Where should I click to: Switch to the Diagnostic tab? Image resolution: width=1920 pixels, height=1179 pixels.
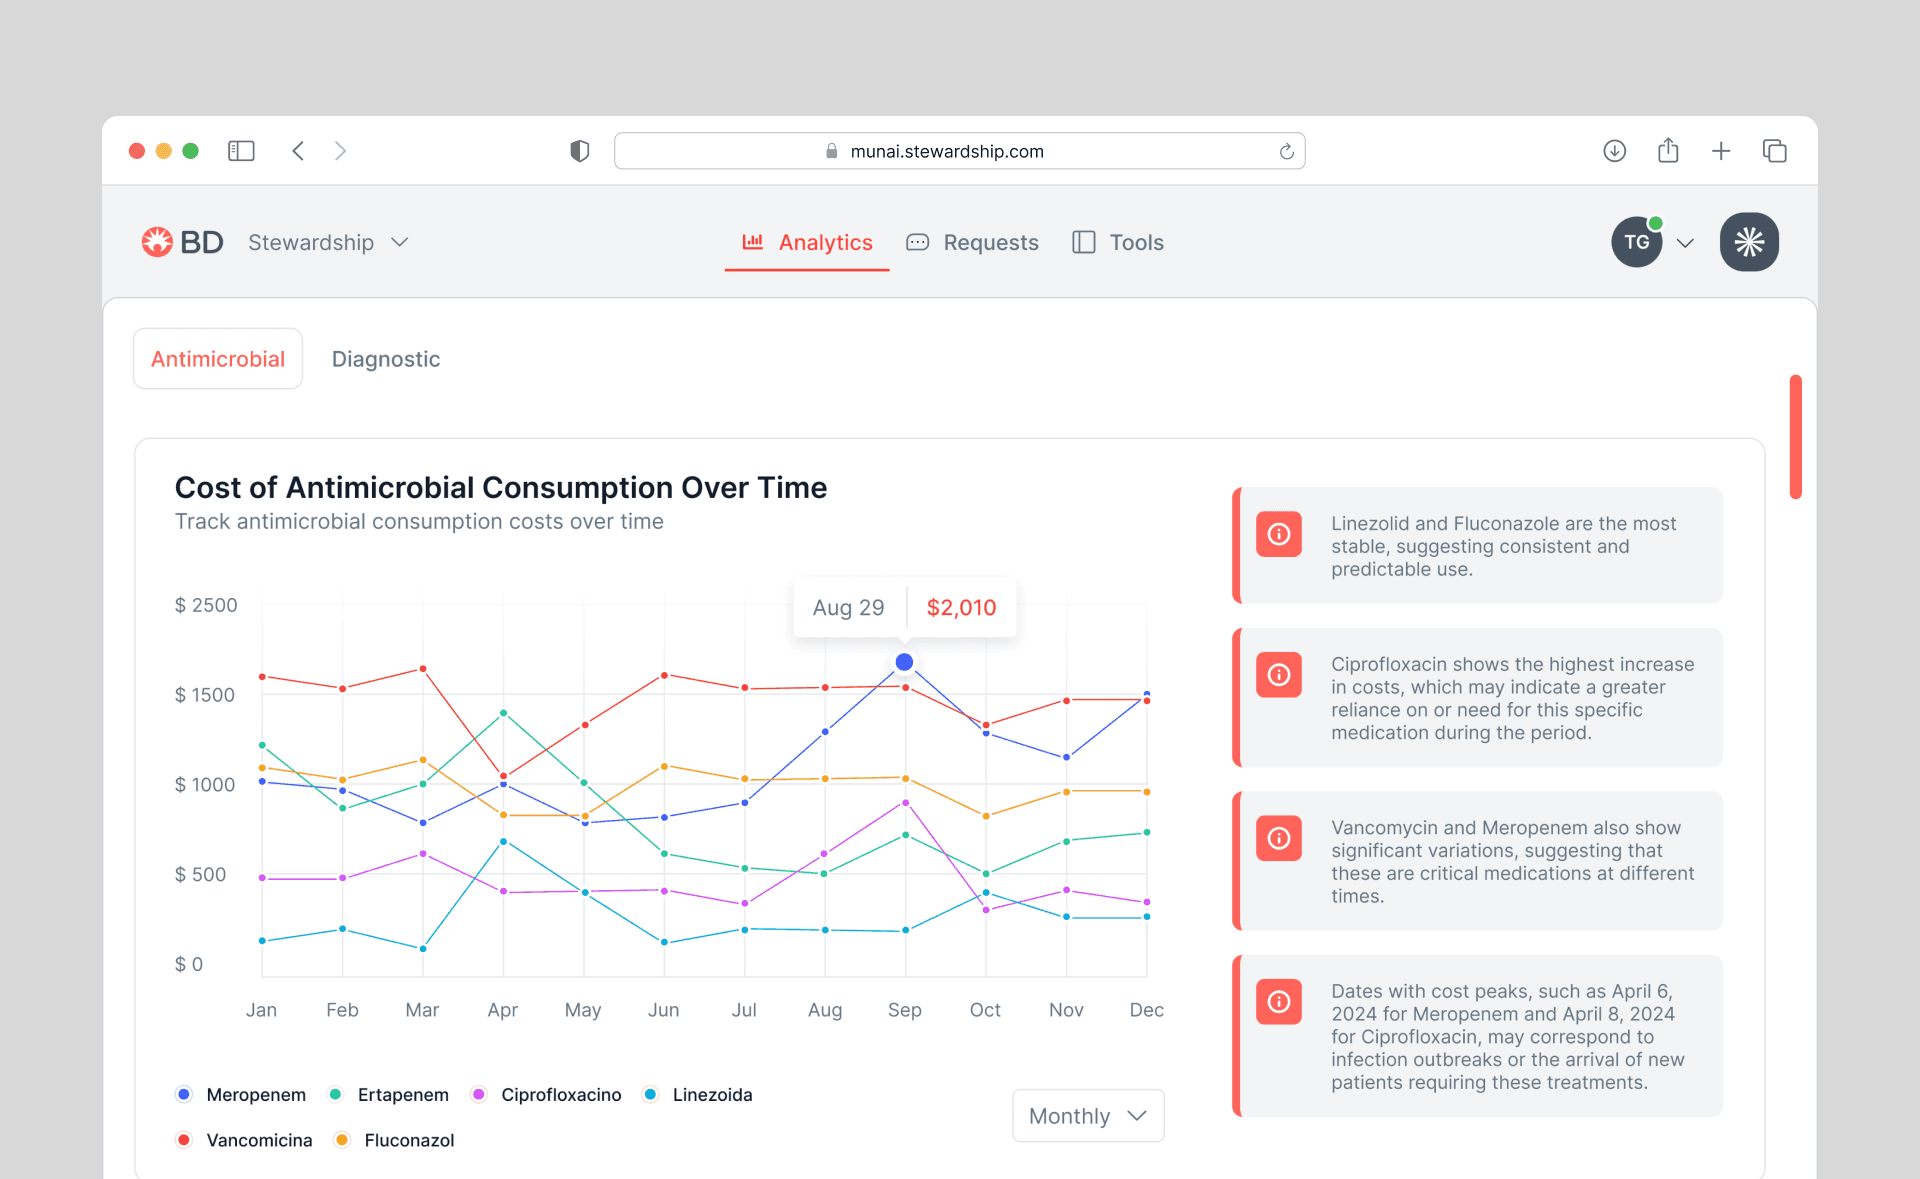click(x=385, y=359)
